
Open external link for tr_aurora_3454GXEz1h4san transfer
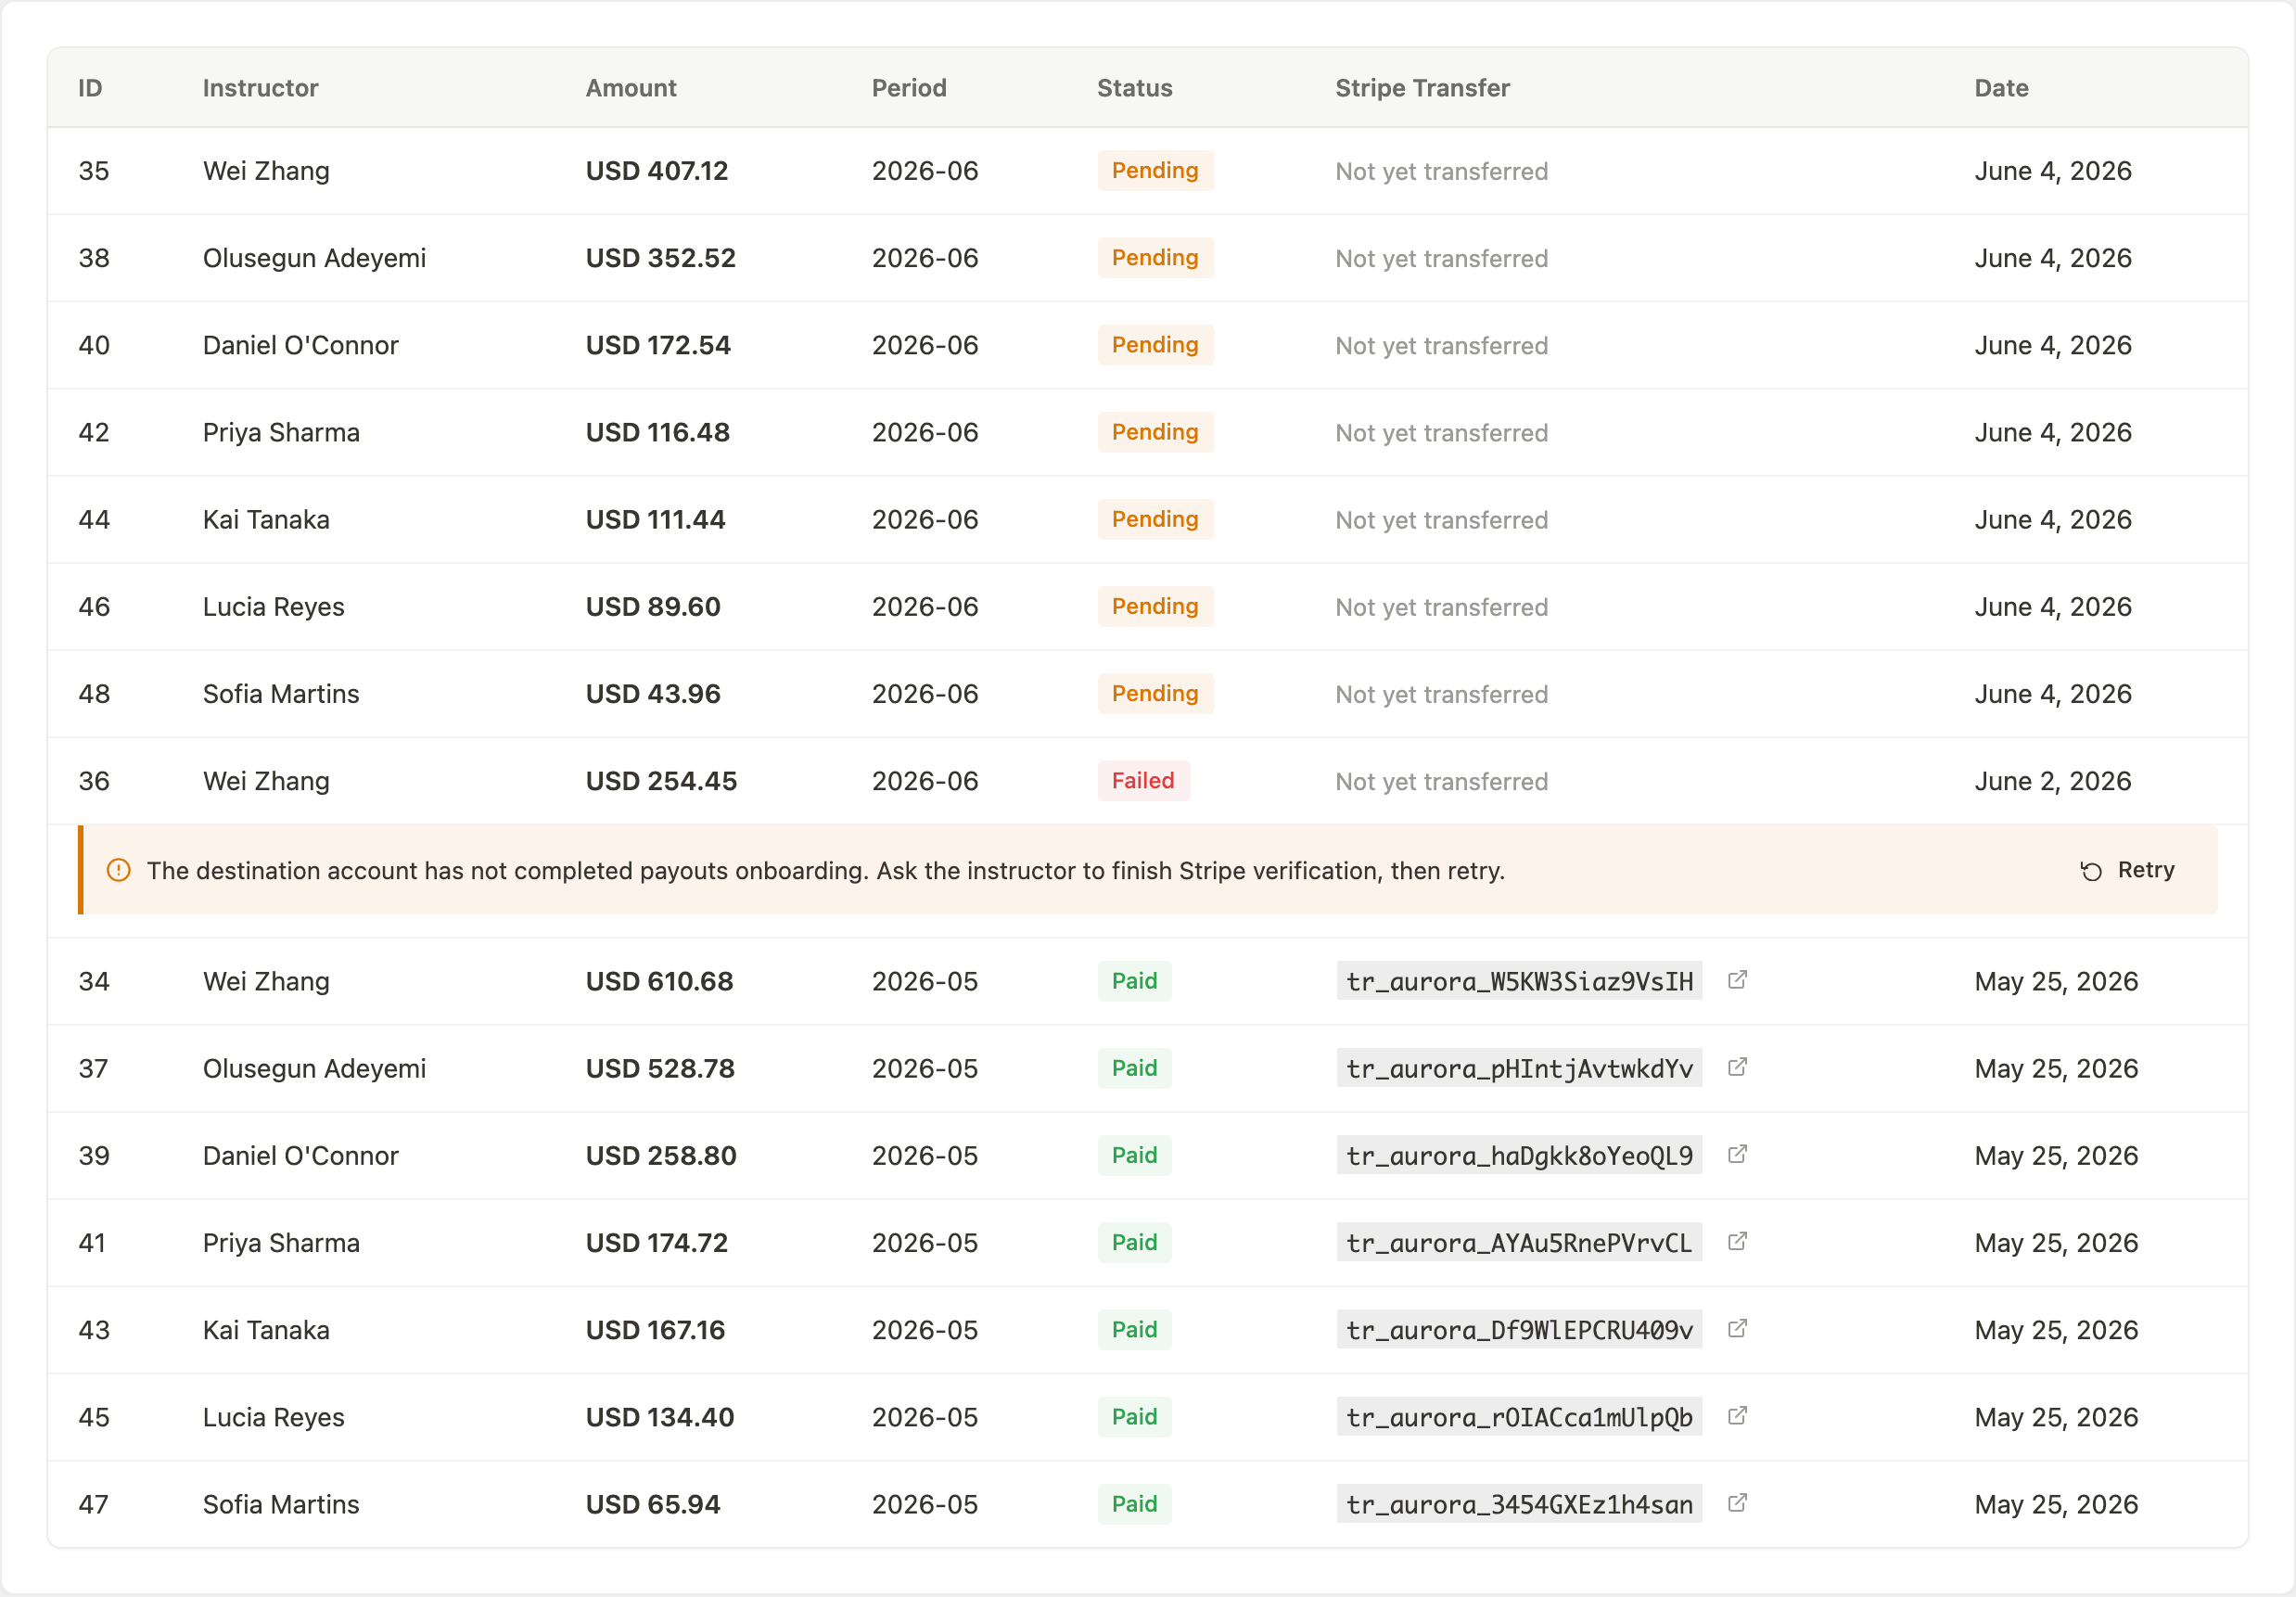click(1737, 1502)
